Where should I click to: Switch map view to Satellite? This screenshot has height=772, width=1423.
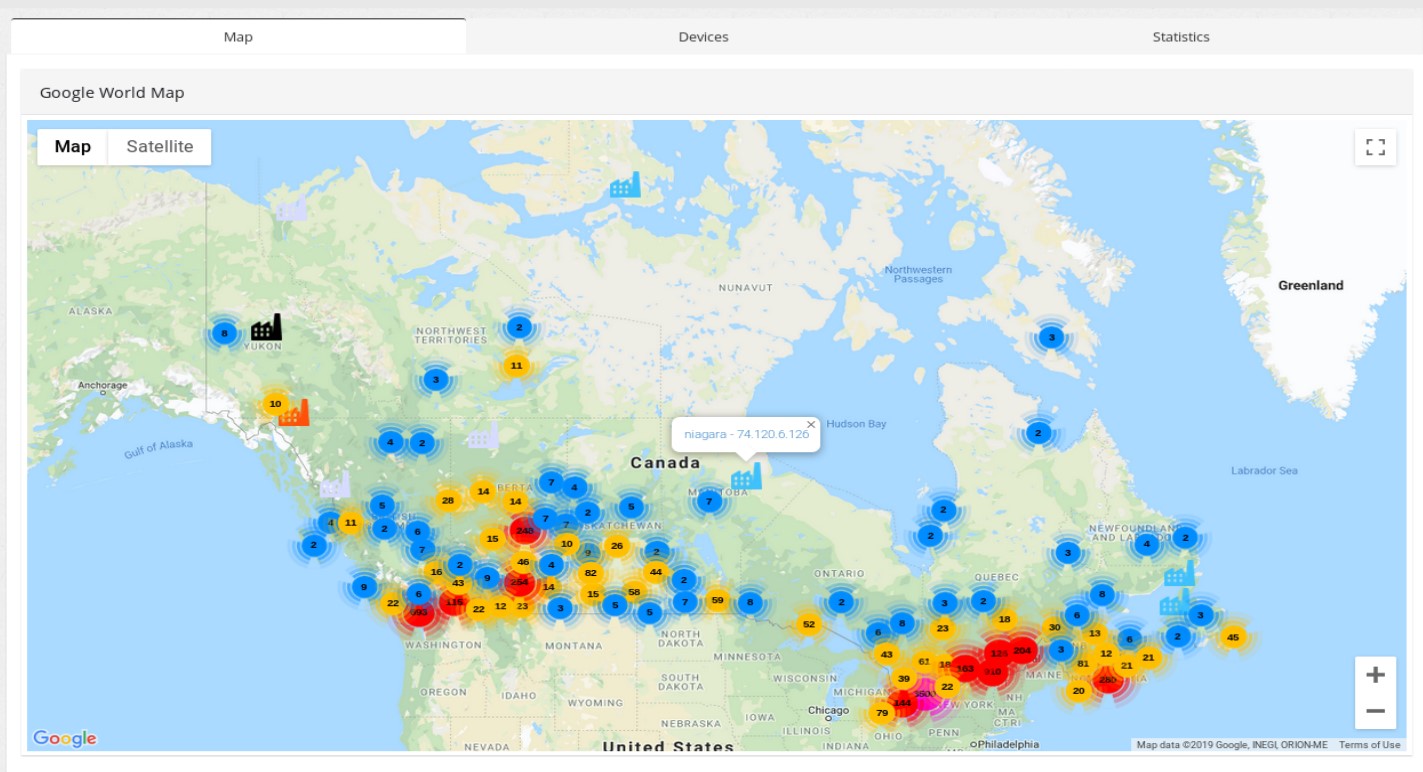click(160, 146)
